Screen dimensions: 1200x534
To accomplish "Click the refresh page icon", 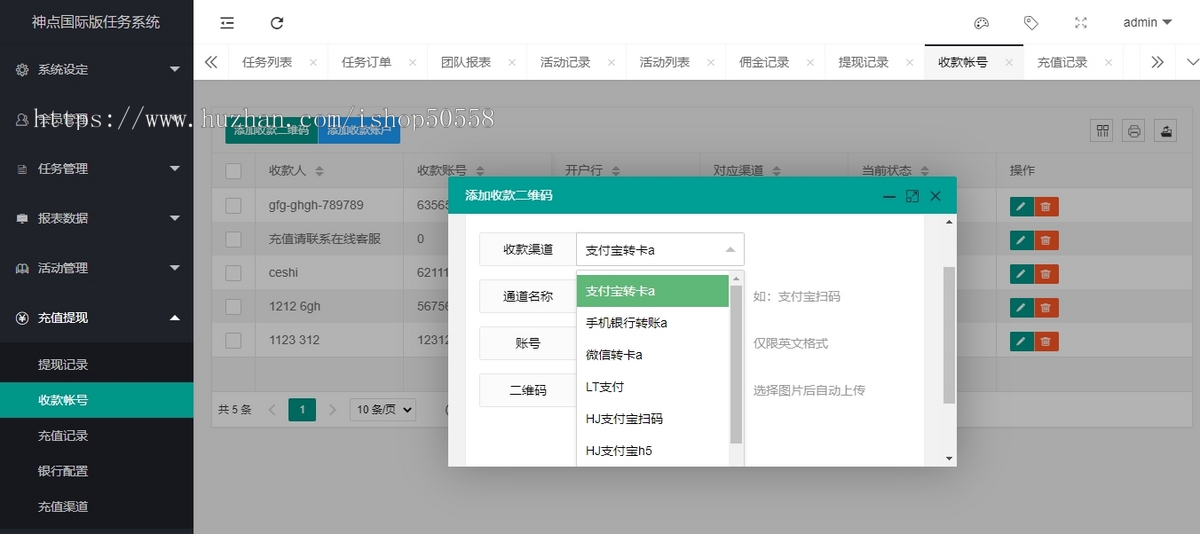I will tap(277, 22).
